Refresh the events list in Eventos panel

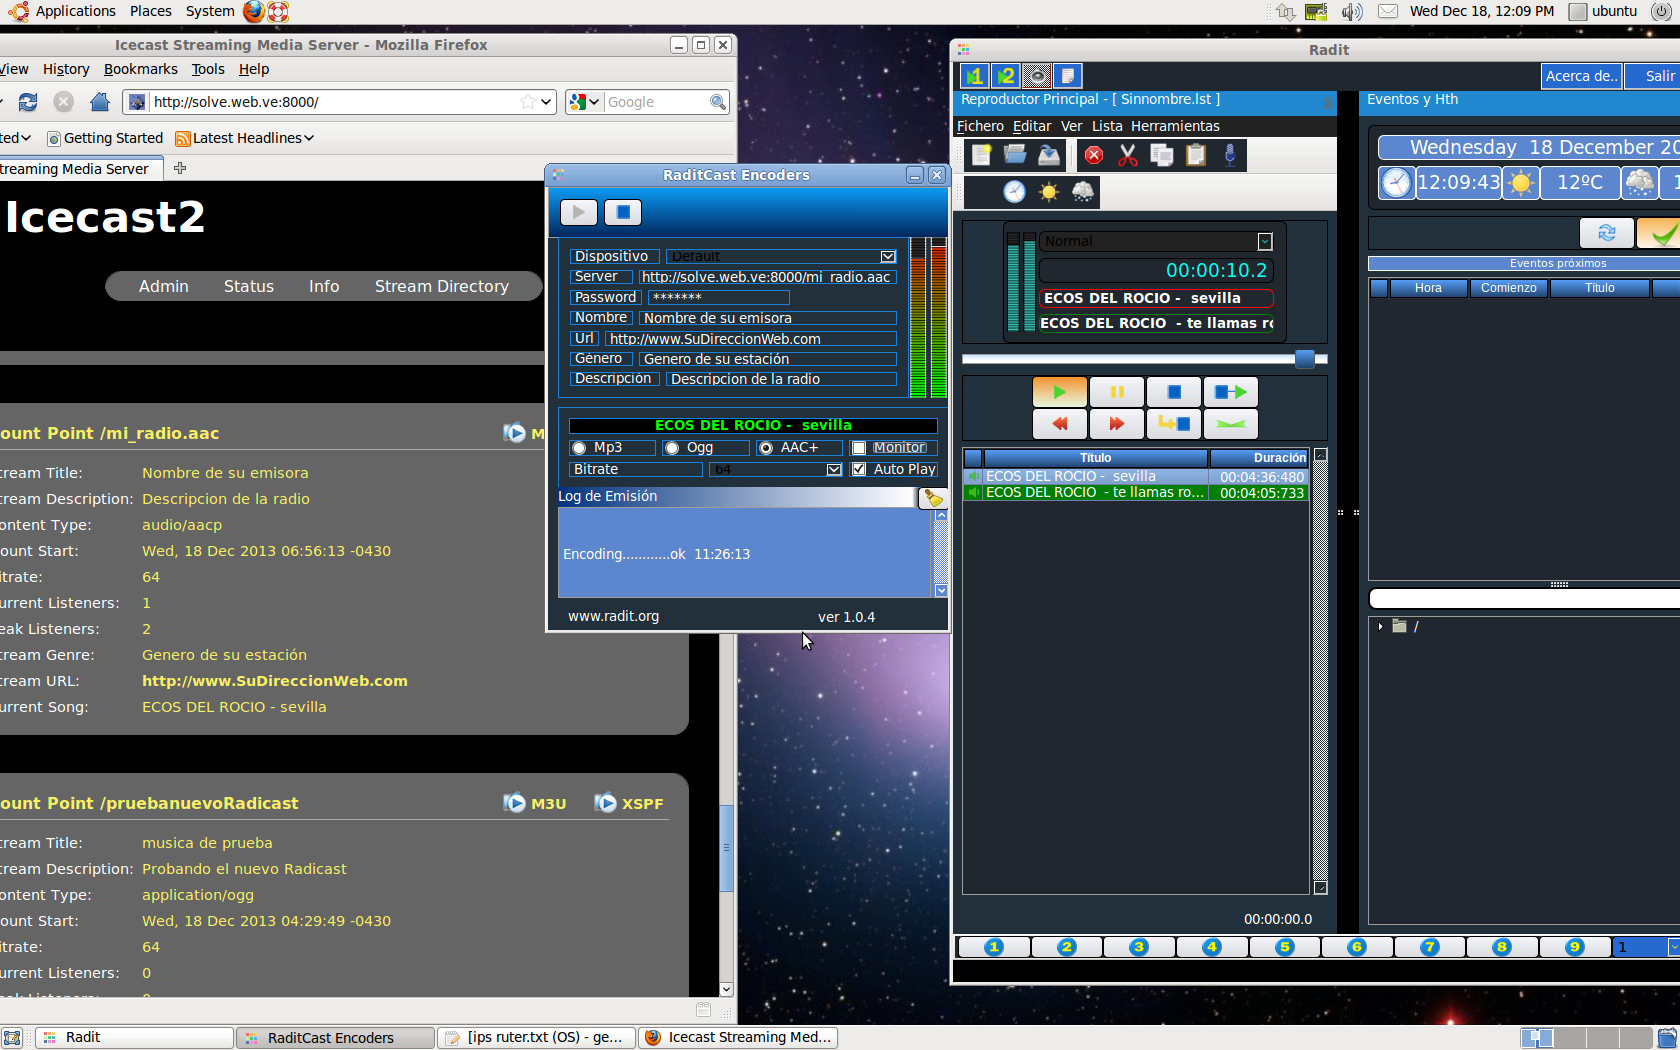coord(1606,233)
